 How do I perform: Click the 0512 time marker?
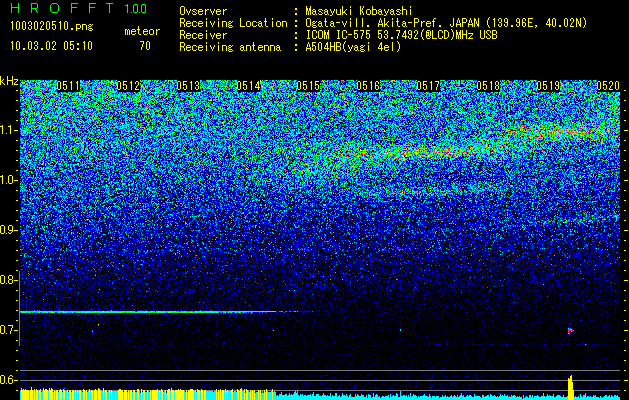point(128,86)
